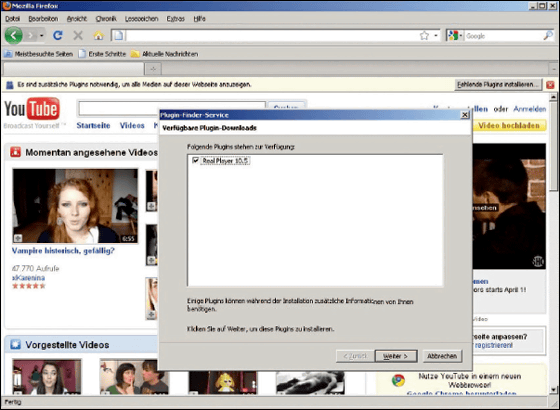Uncheck the Real Player 10.5 checkbox

[195, 160]
